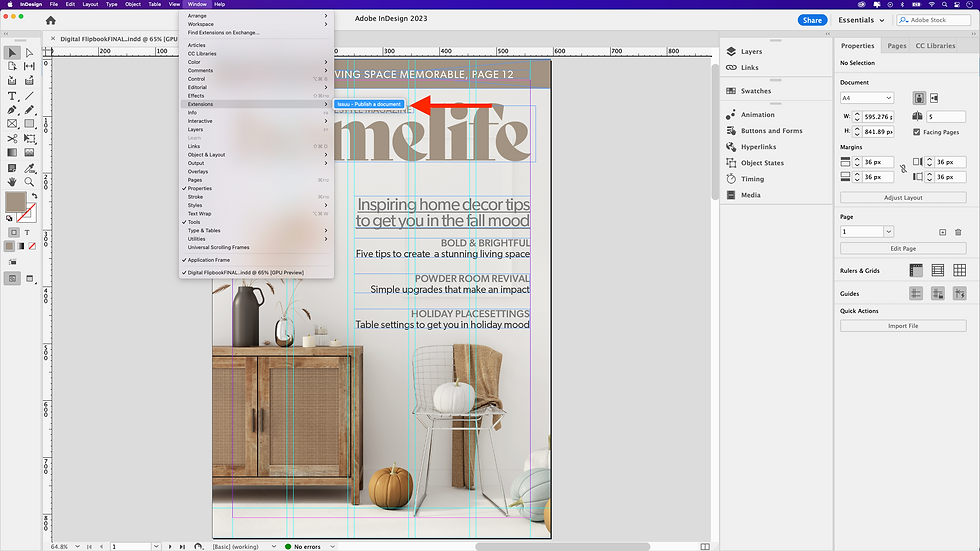980x551 pixels.
Task: Click the Adobe Stock search field
Action: coord(934,20)
